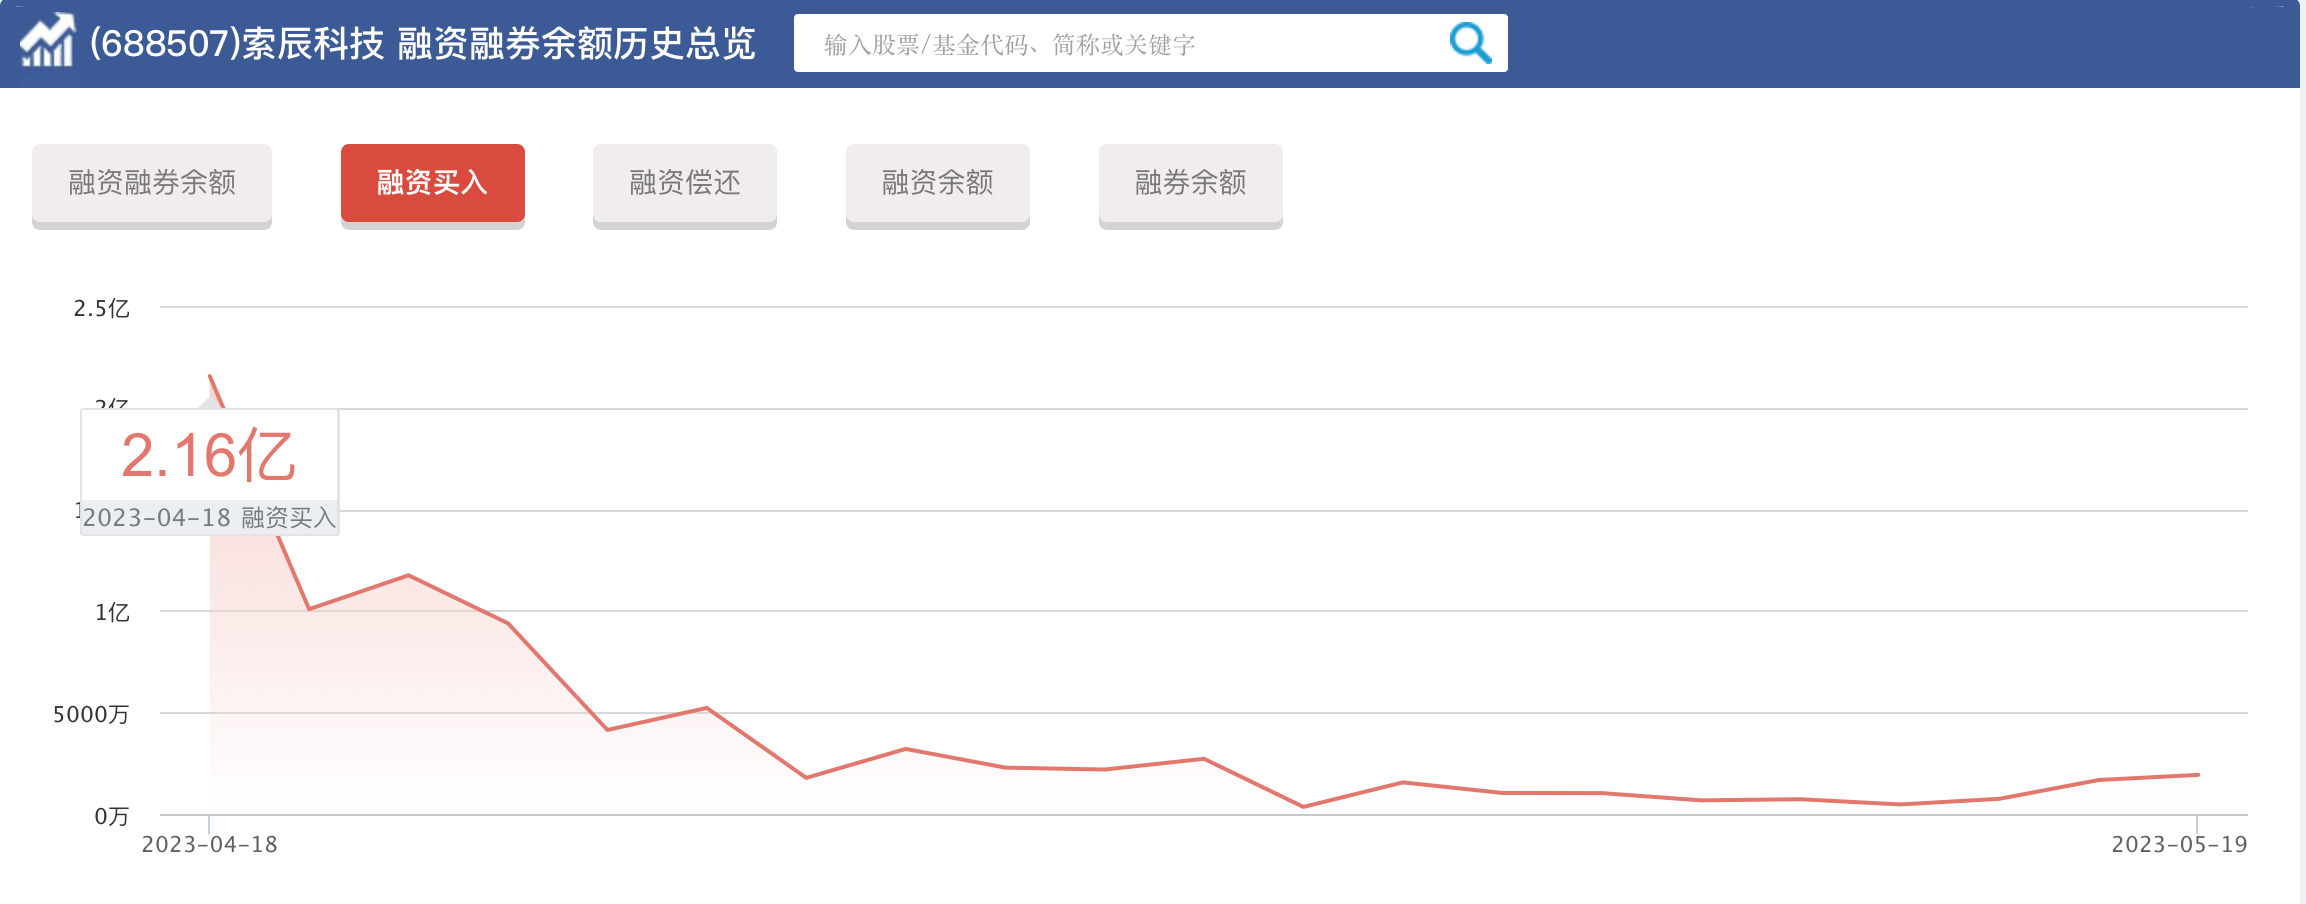The width and height of the screenshot is (2306, 904).
Task: Switch to the 融资融券余额 tab
Action: [x=152, y=183]
